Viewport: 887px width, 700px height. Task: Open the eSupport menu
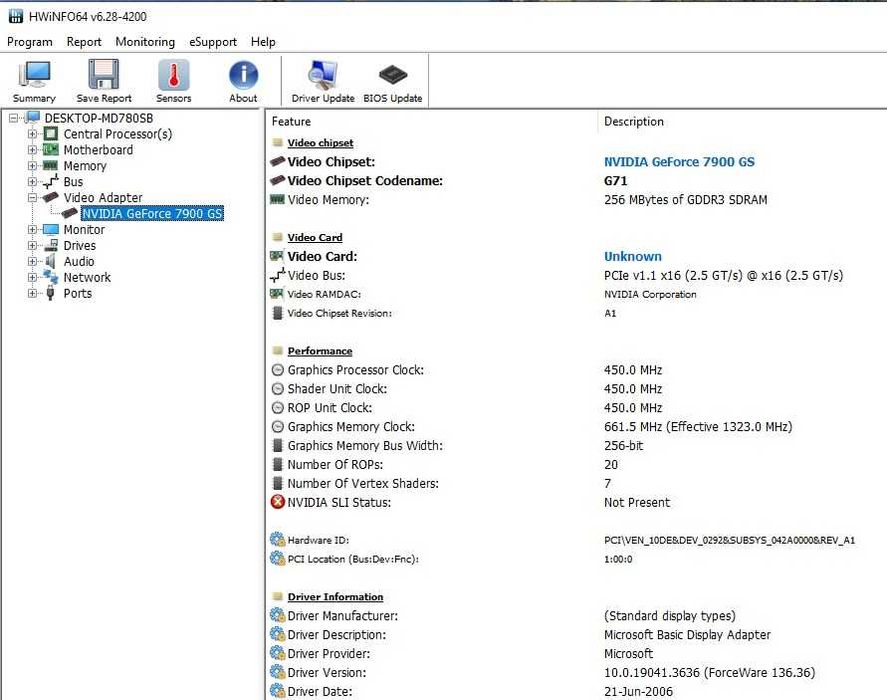coord(213,42)
